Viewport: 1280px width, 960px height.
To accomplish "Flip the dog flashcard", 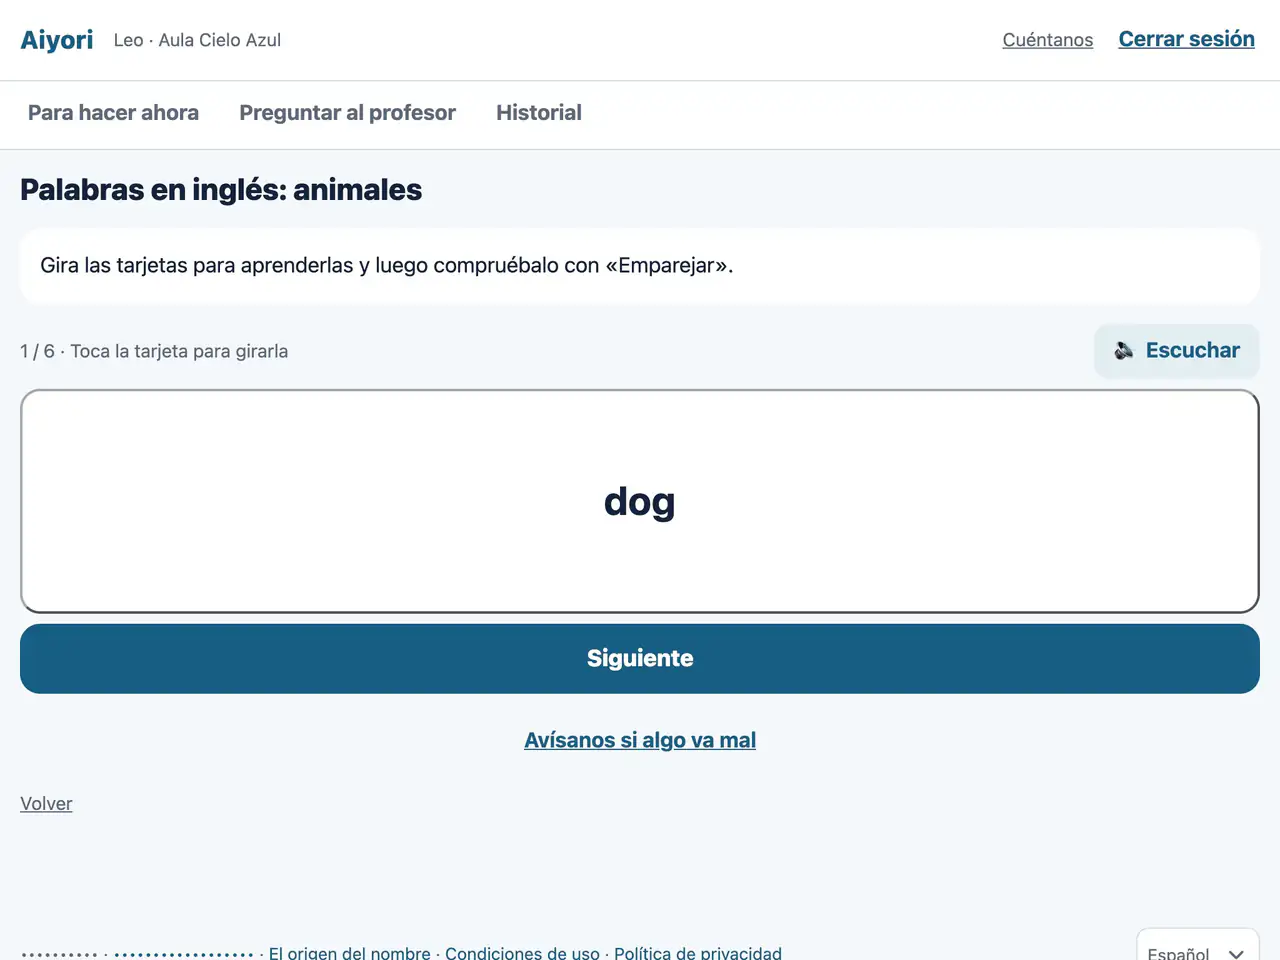I will [x=640, y=501].
